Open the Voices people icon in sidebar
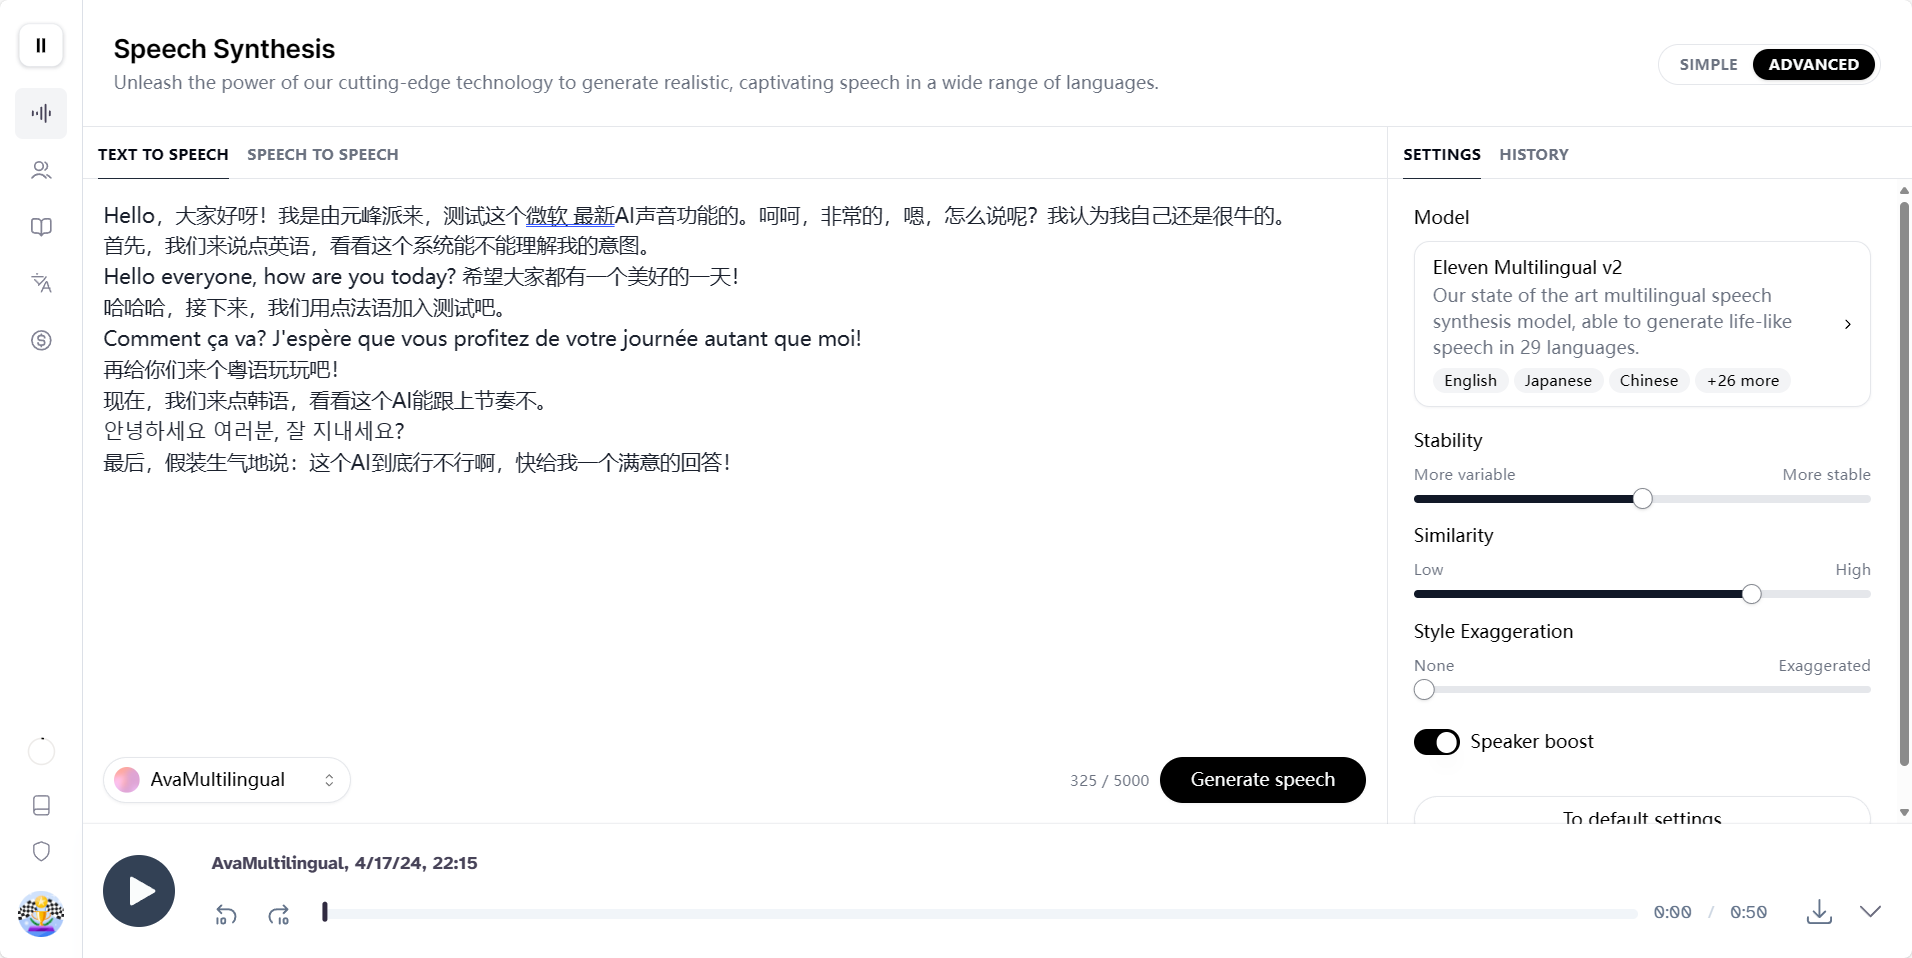Screen dimensions: 1912x958 pyautogui.click(x=41, y=170)
